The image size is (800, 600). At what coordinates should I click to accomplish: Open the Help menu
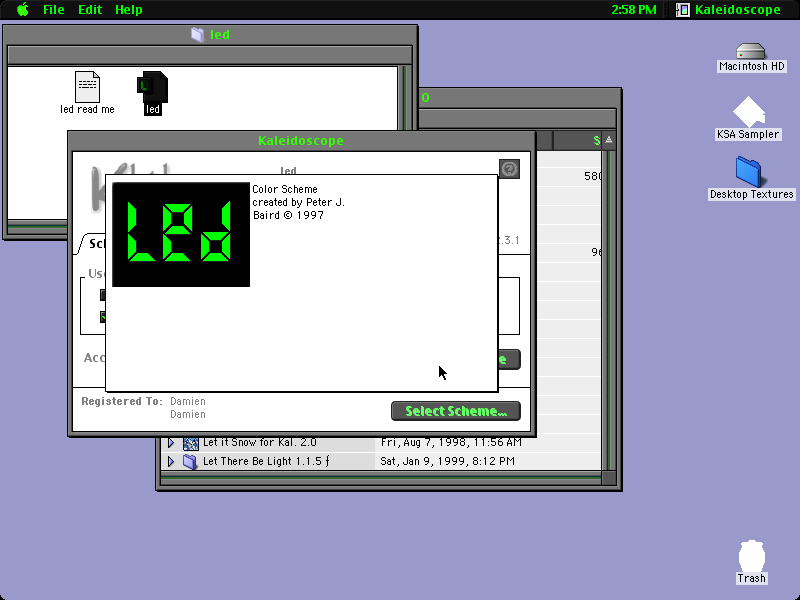coord(129,10)
